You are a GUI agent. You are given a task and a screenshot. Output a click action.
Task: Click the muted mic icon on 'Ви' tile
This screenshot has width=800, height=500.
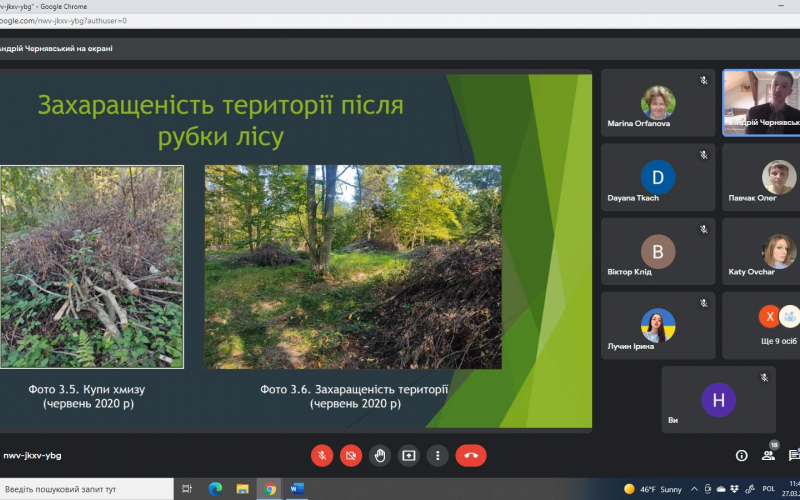click(764, 378)
